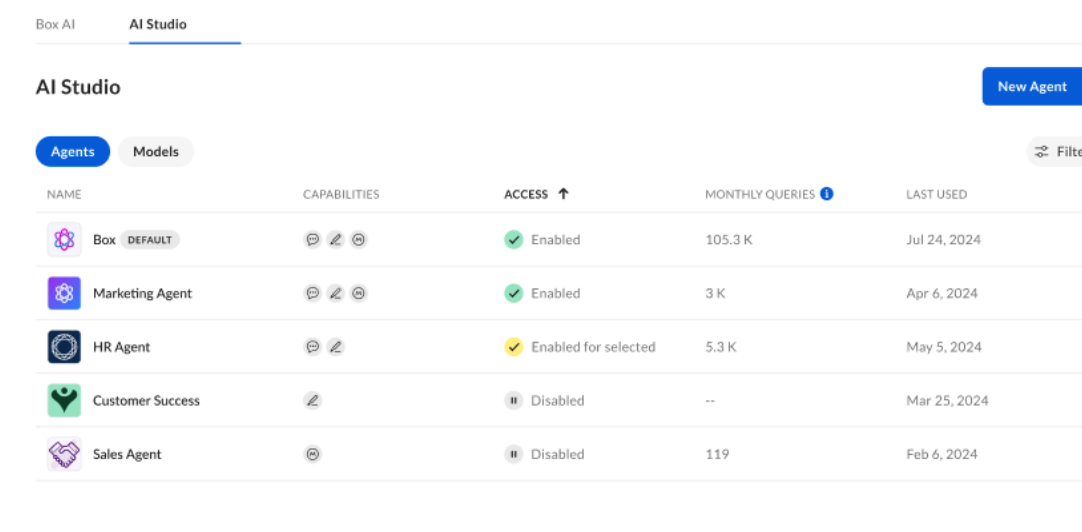The image size is (1082, 532).
Task: Click the green Customer Success agent icon
Action: tap(64, 400)
